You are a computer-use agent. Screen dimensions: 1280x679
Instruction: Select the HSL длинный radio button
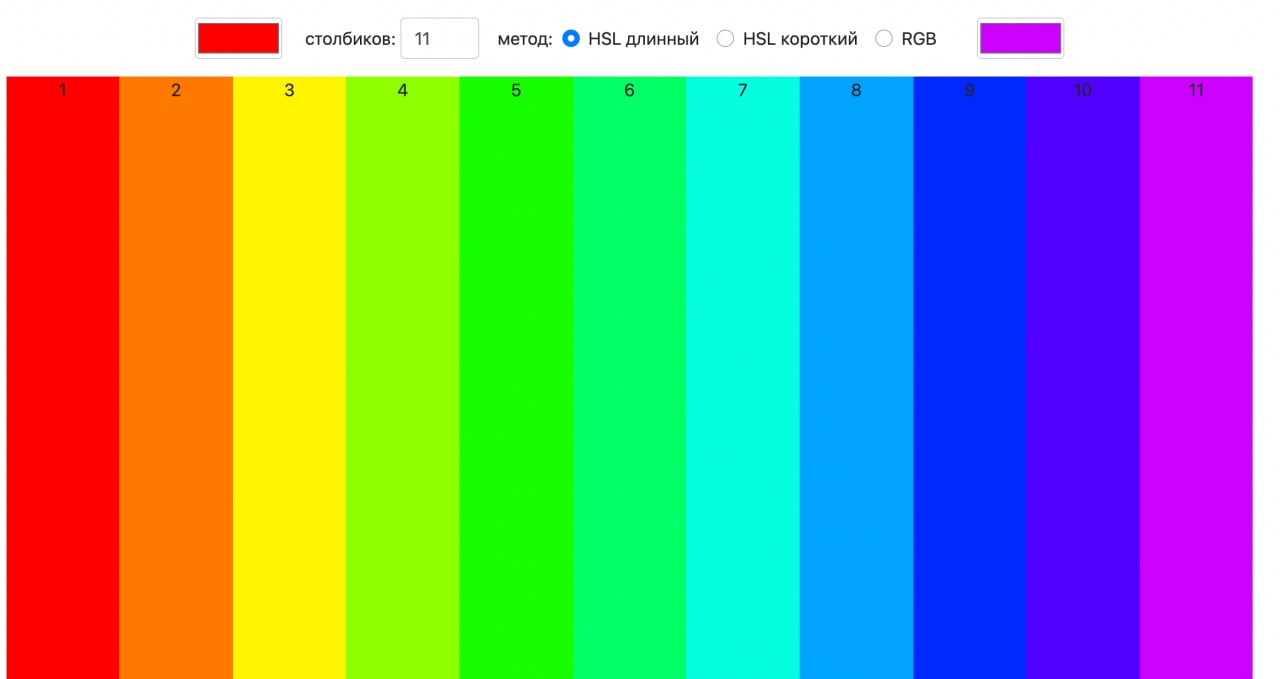coord(571,39)
